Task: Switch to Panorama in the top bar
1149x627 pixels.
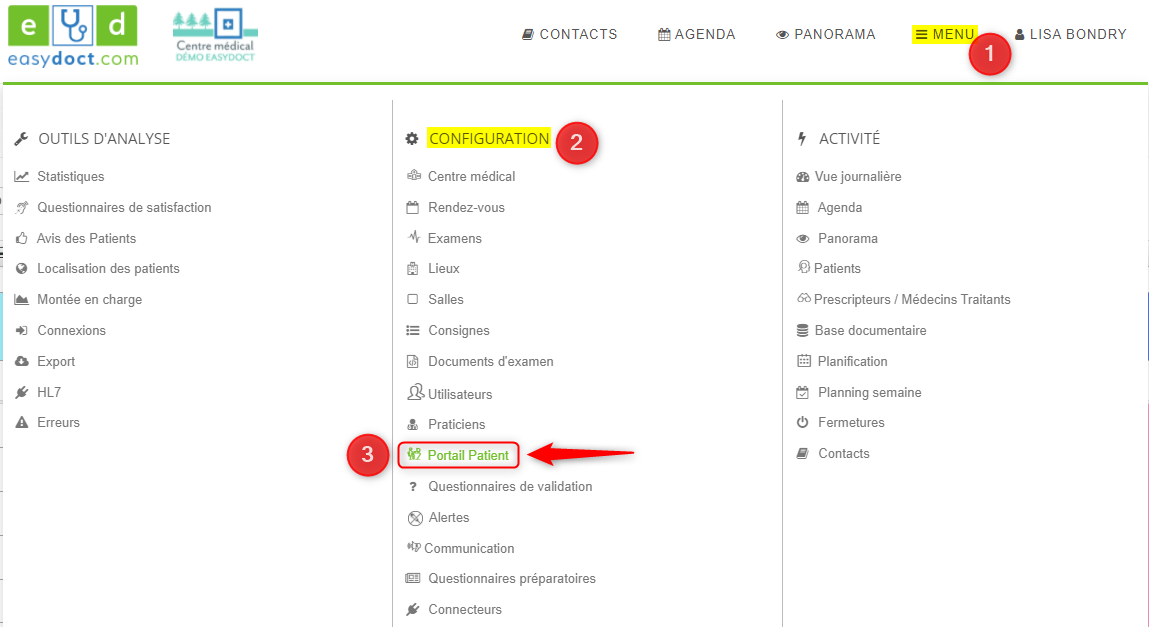Action: [825, 35]
